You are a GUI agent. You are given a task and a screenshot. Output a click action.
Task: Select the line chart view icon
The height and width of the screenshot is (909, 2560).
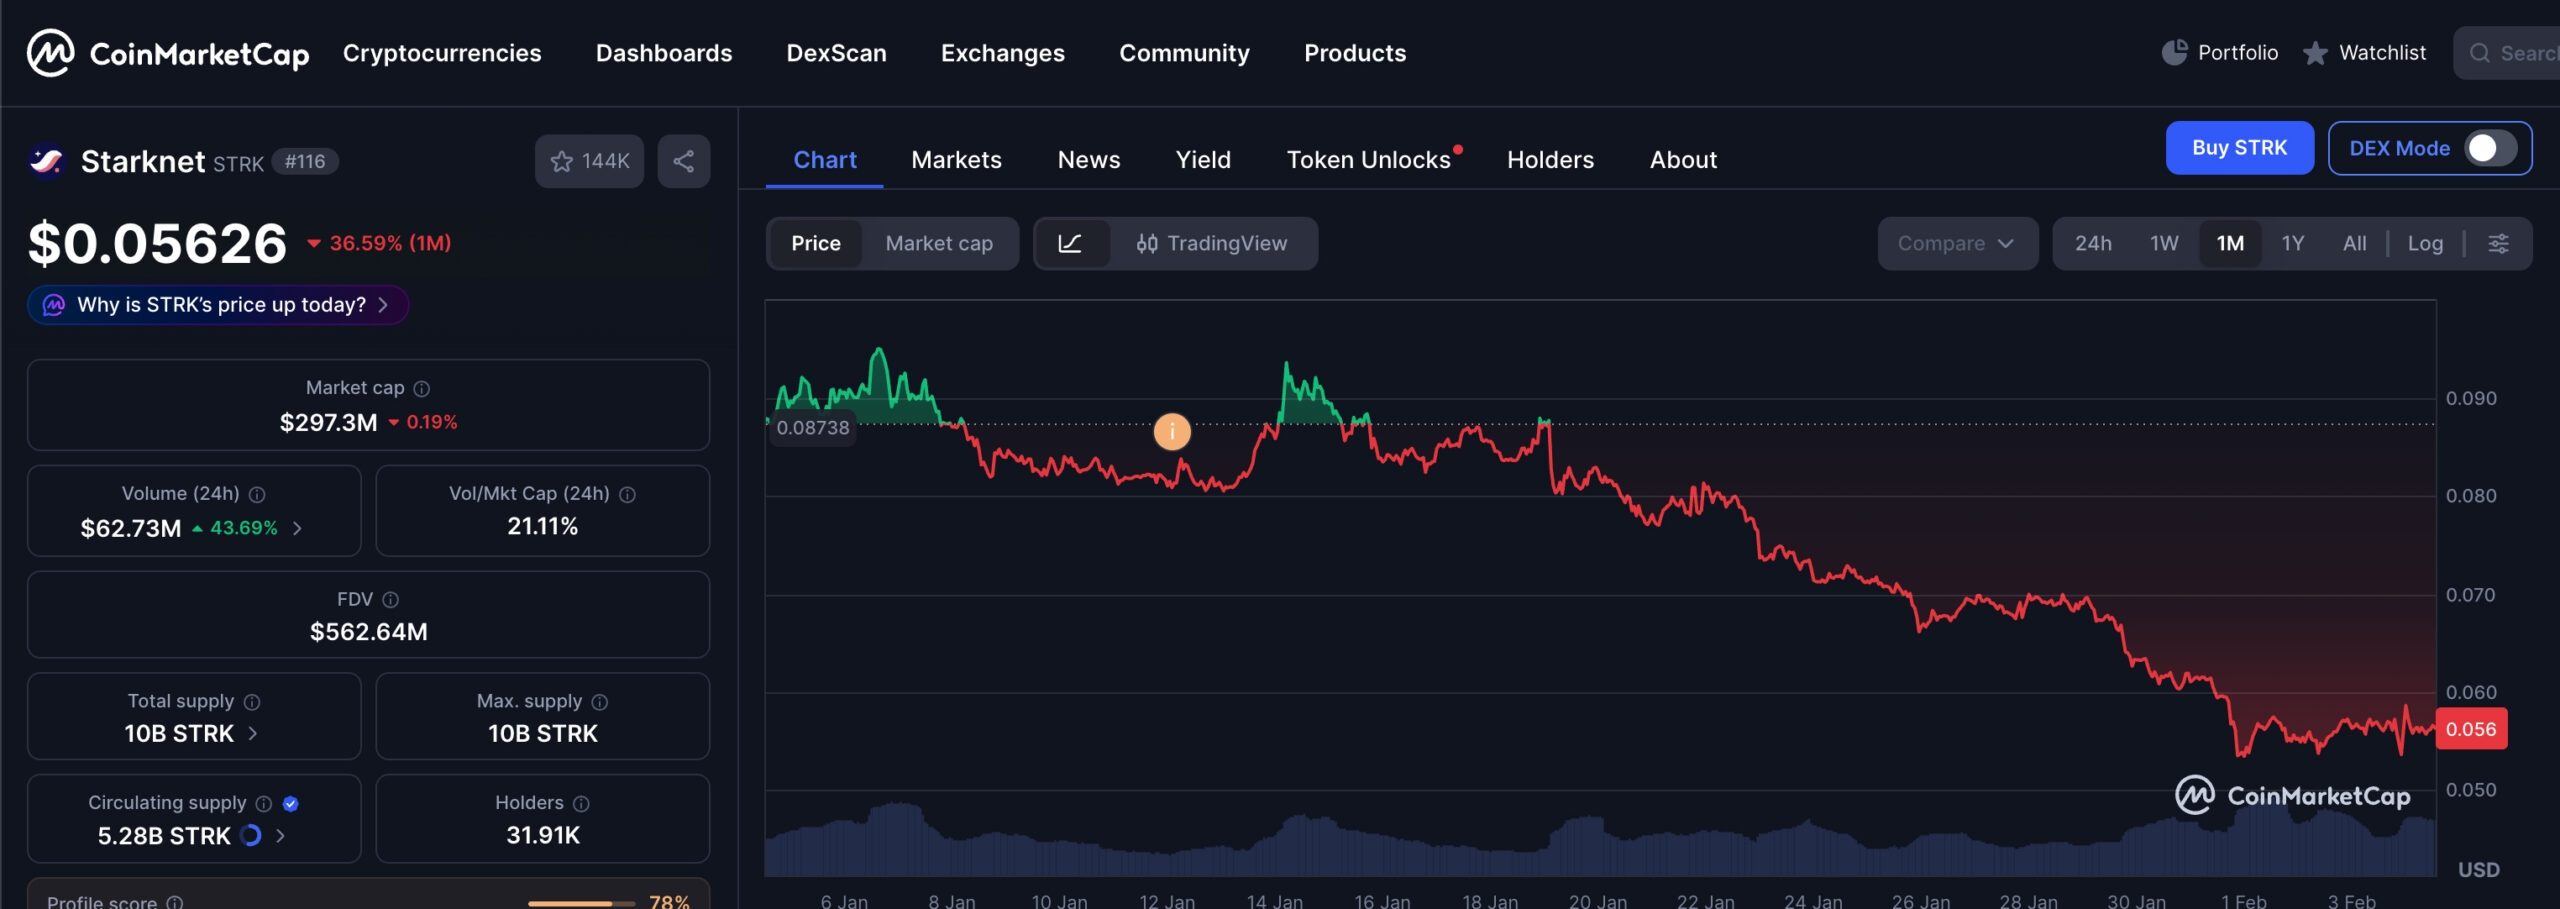click(x=1070, y=243)
